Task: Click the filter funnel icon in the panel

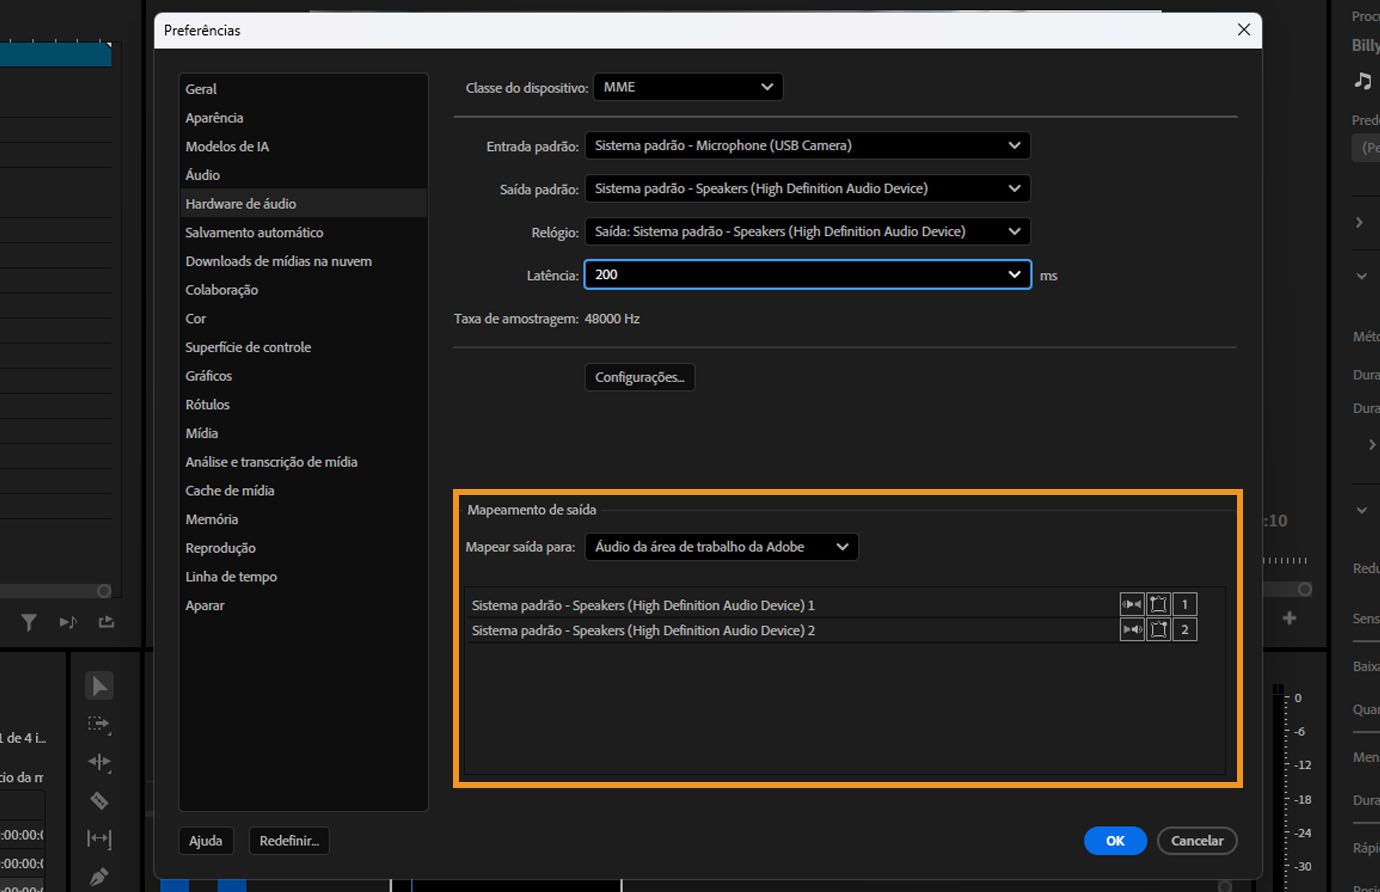Action: coord(29,622)
